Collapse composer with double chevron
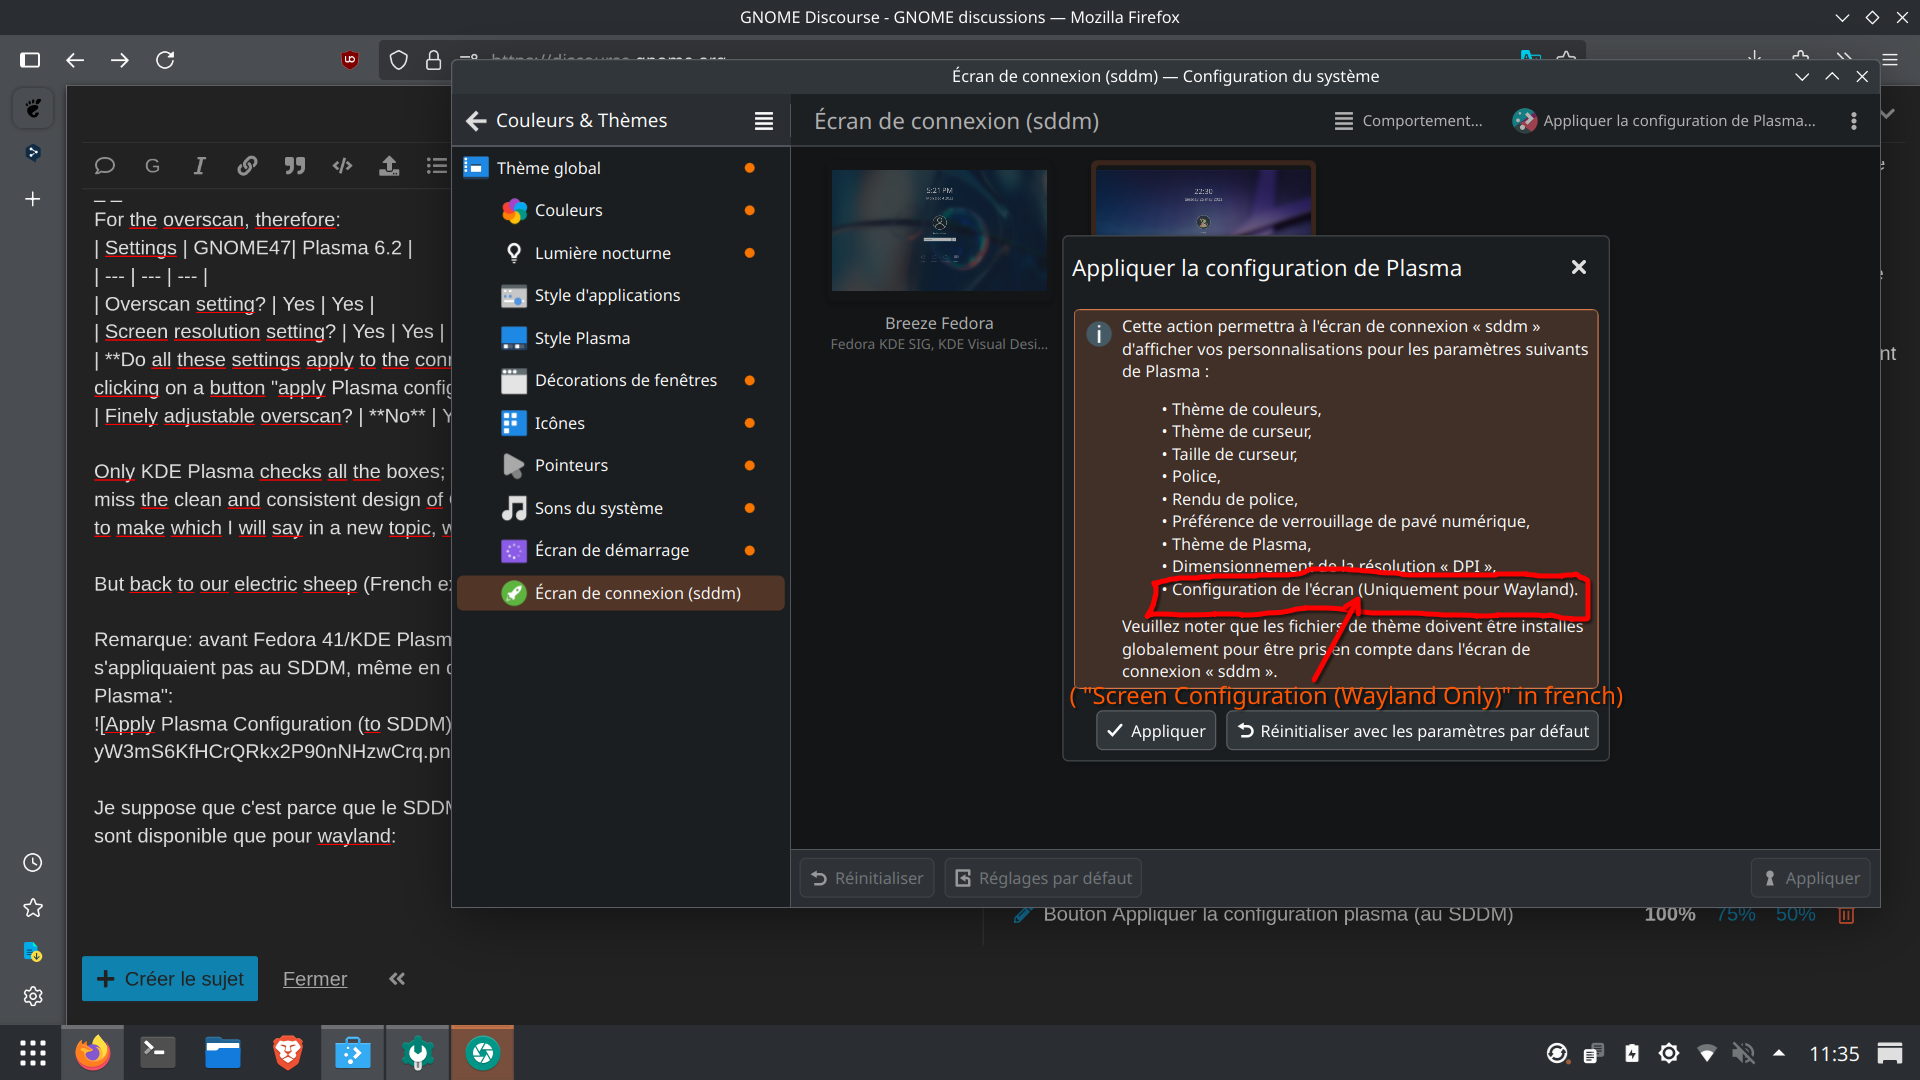1920x1080 pixels. click(x=397, y=979)
